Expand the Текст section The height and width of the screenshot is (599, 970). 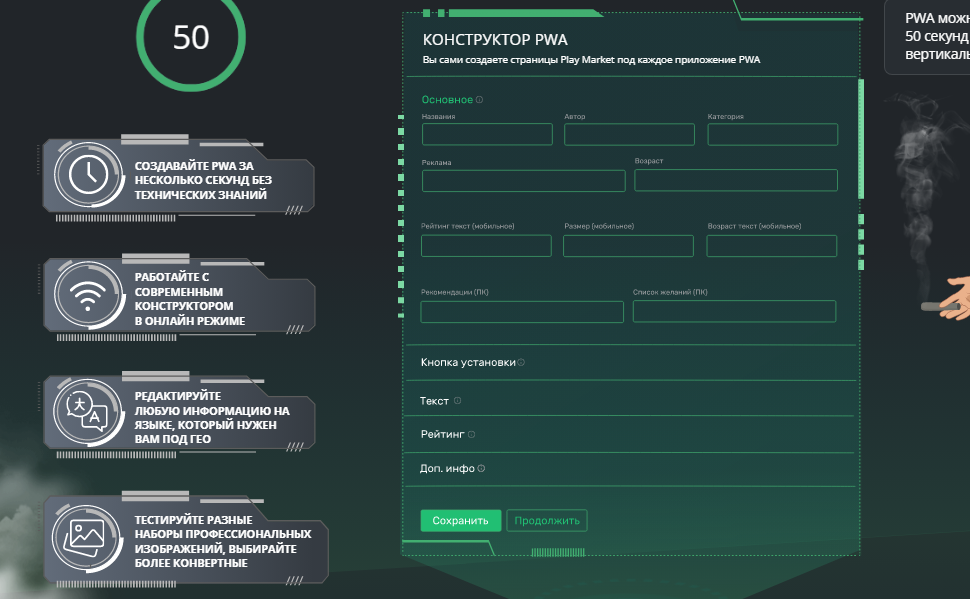(630, 400)
